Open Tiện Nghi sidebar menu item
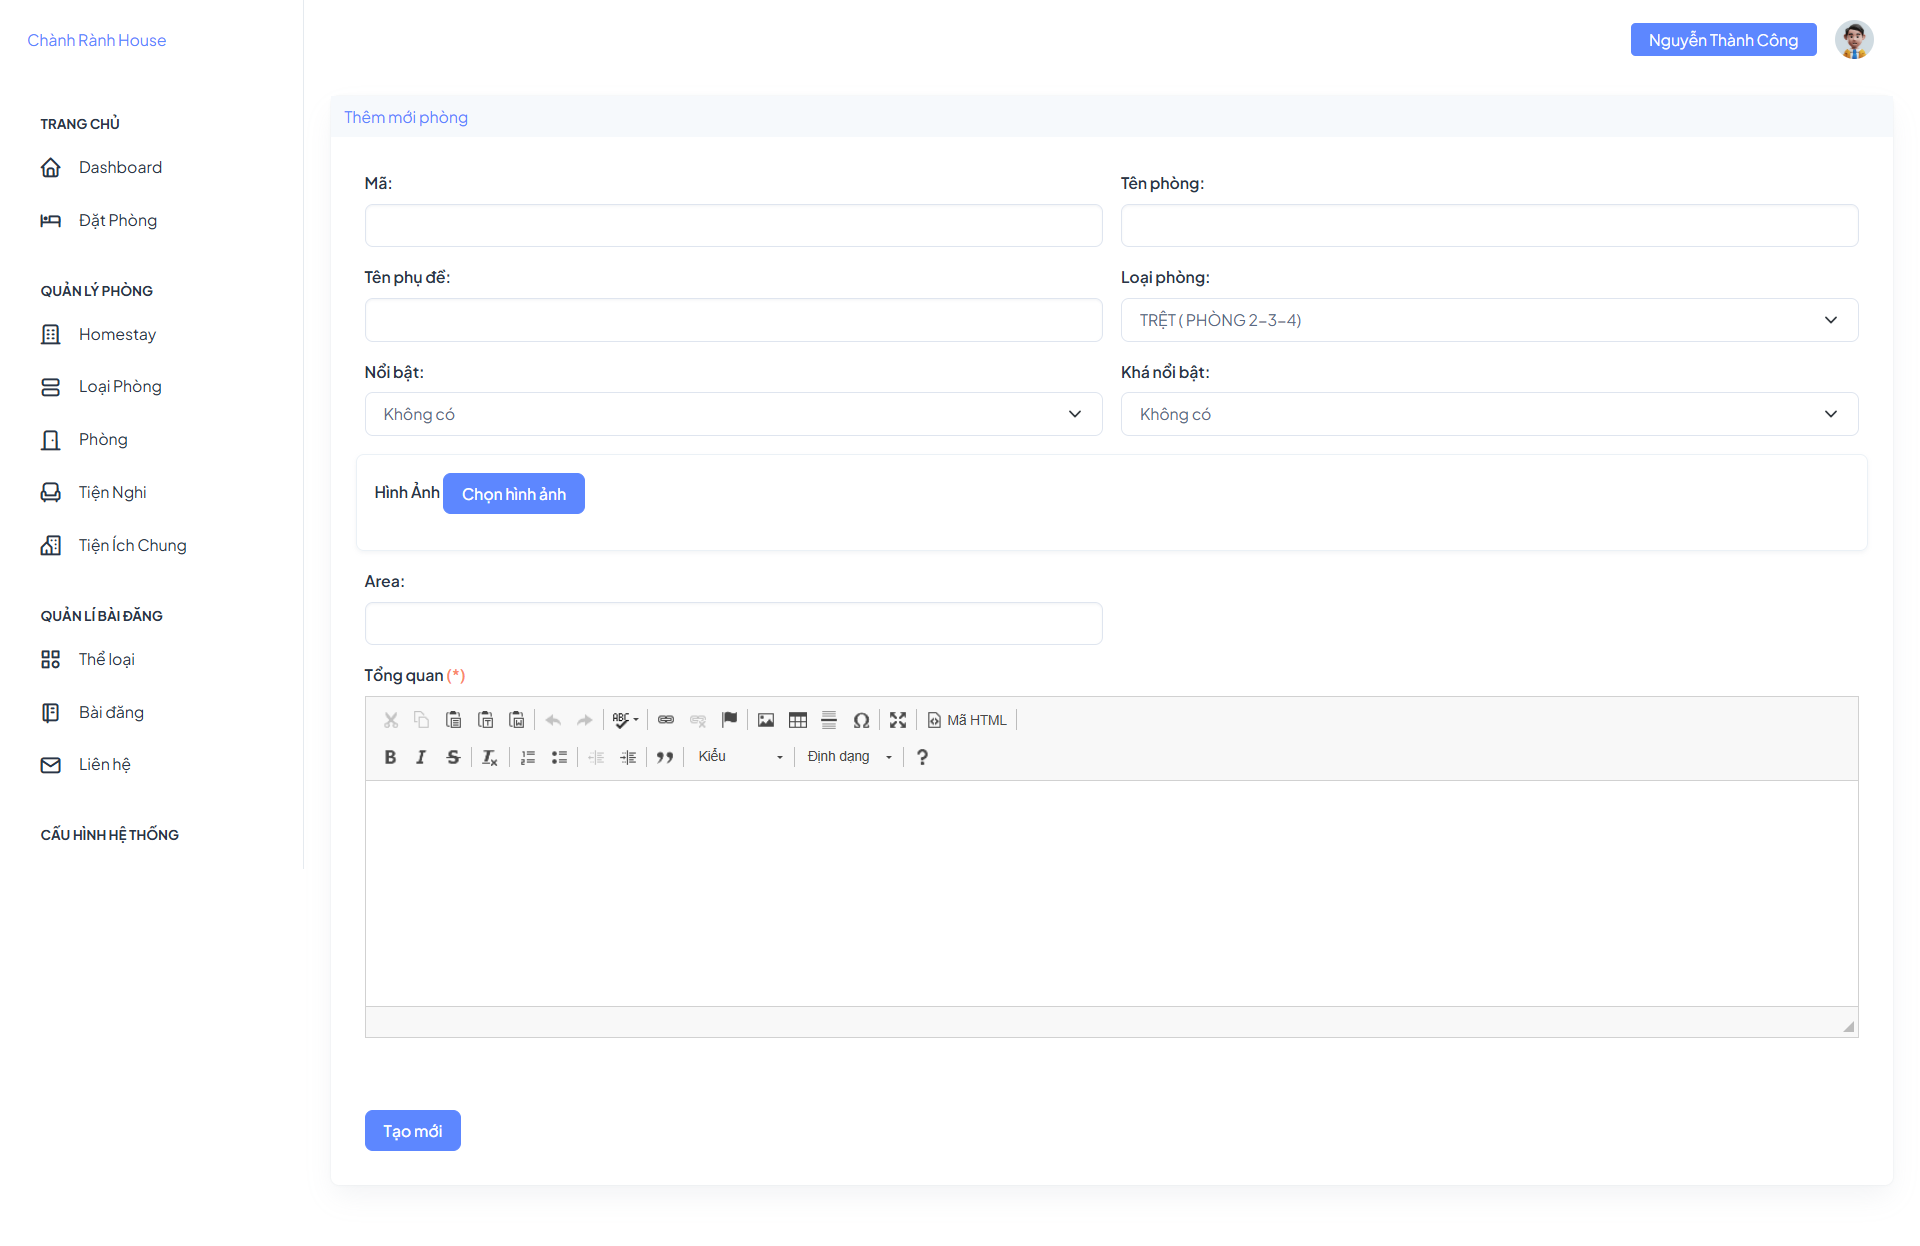Screen dimensions: 1920x1246 point(112,493)
